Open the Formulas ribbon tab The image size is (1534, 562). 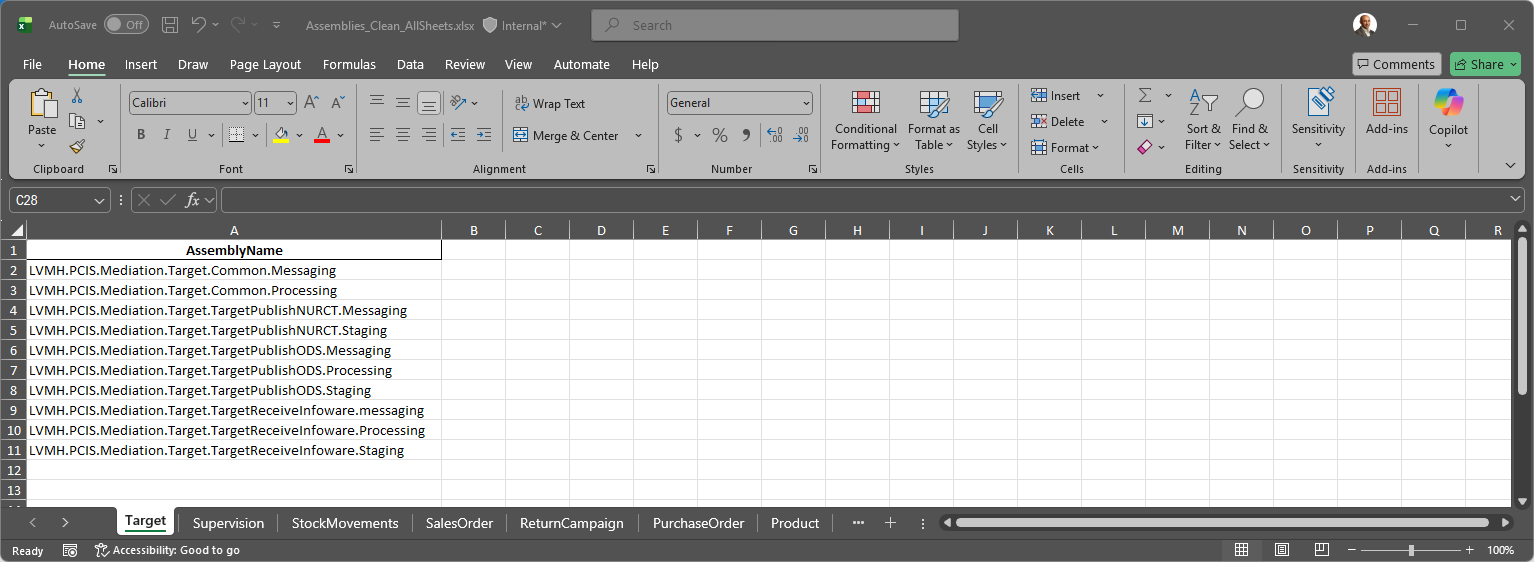pyautogui.click(x=349, y=64)
